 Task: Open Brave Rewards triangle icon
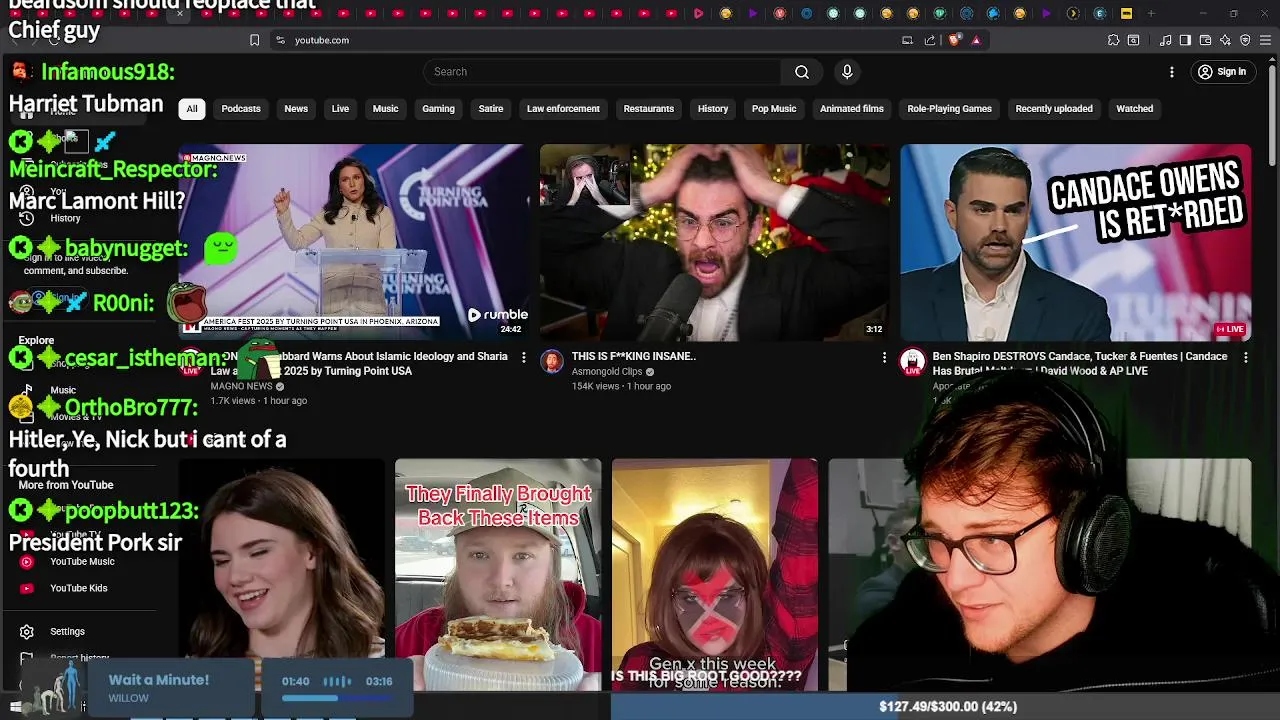976,40
